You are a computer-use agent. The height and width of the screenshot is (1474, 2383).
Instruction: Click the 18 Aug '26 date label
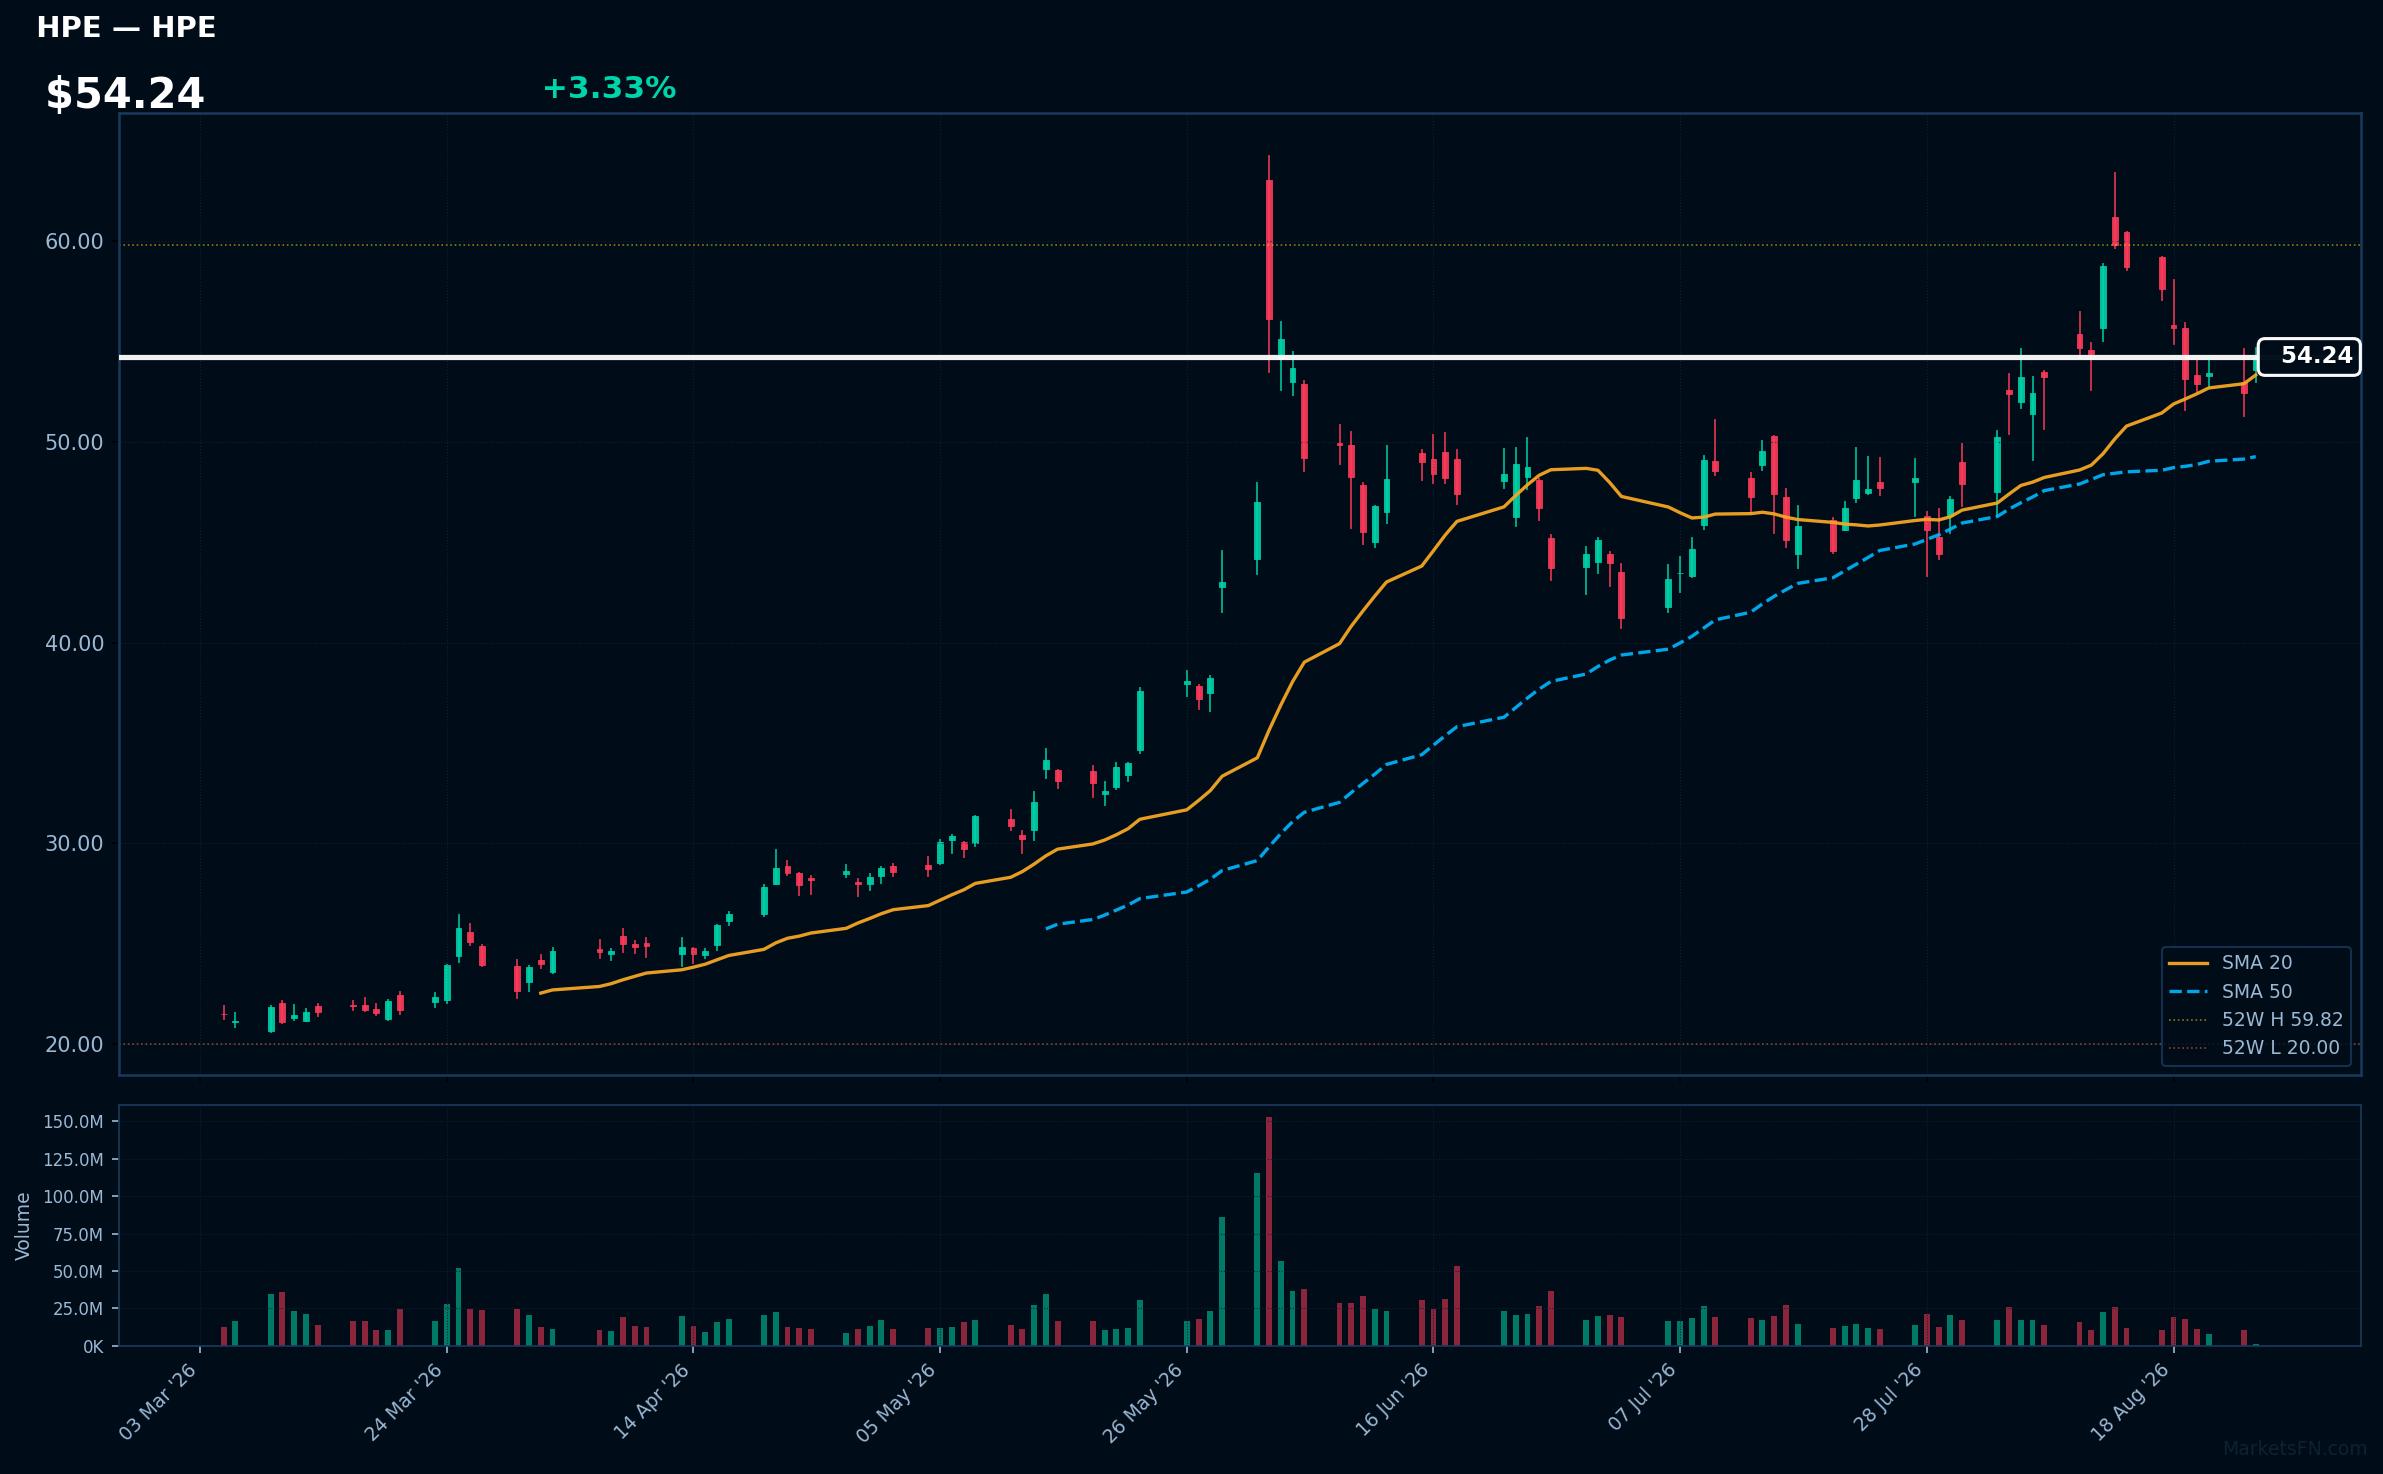point(2131,1401)
